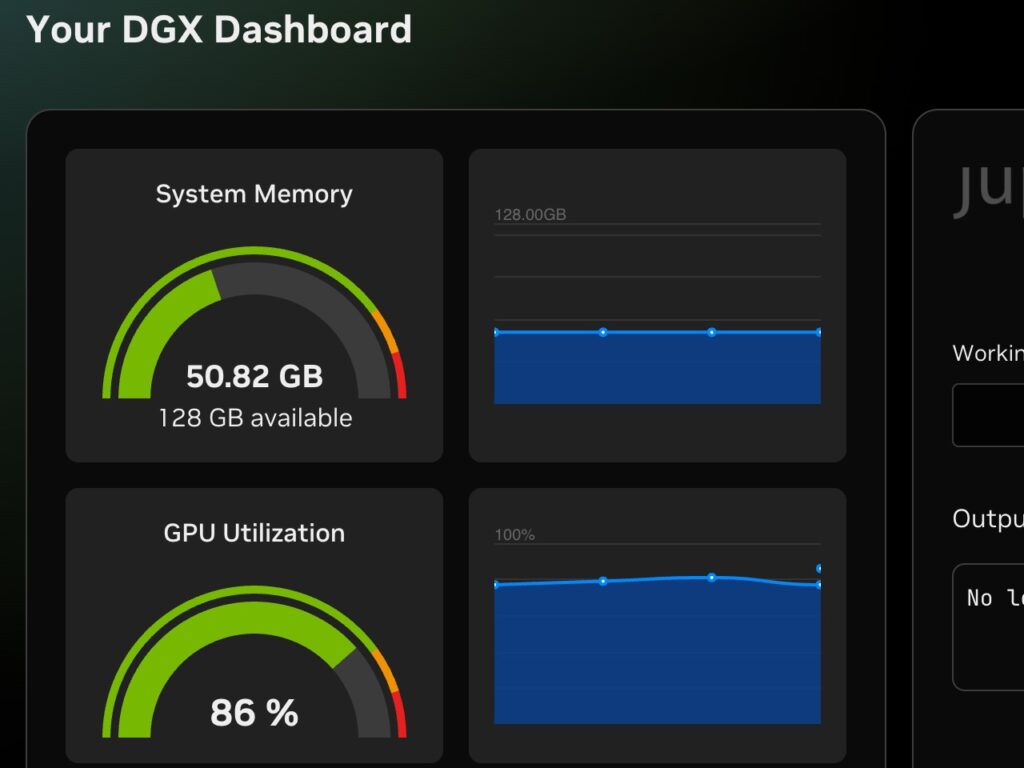Viewport: 1024px width, 768px height.
Task: Select the second data point on memory chart
Action: [603, 332]
